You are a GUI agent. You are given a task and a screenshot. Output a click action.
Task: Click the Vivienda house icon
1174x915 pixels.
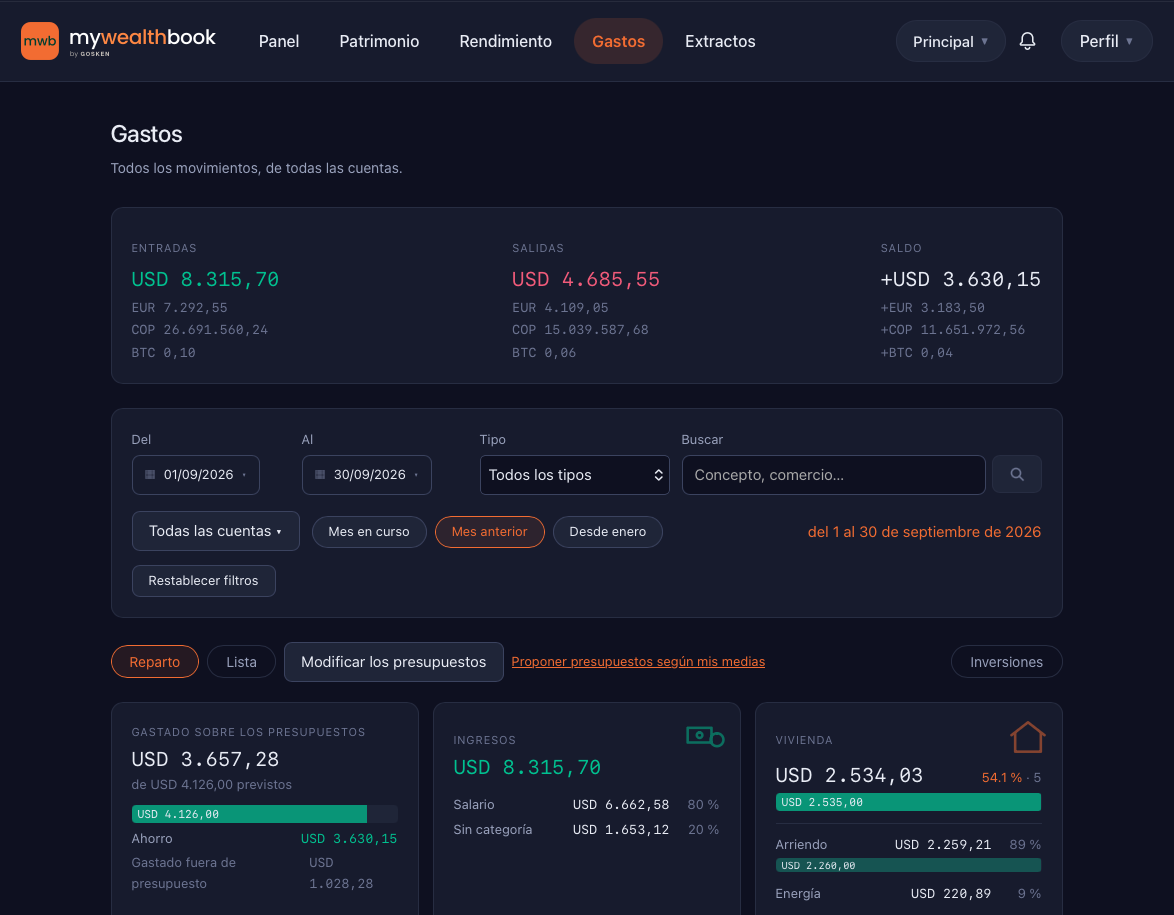[x=1027, y=737]
